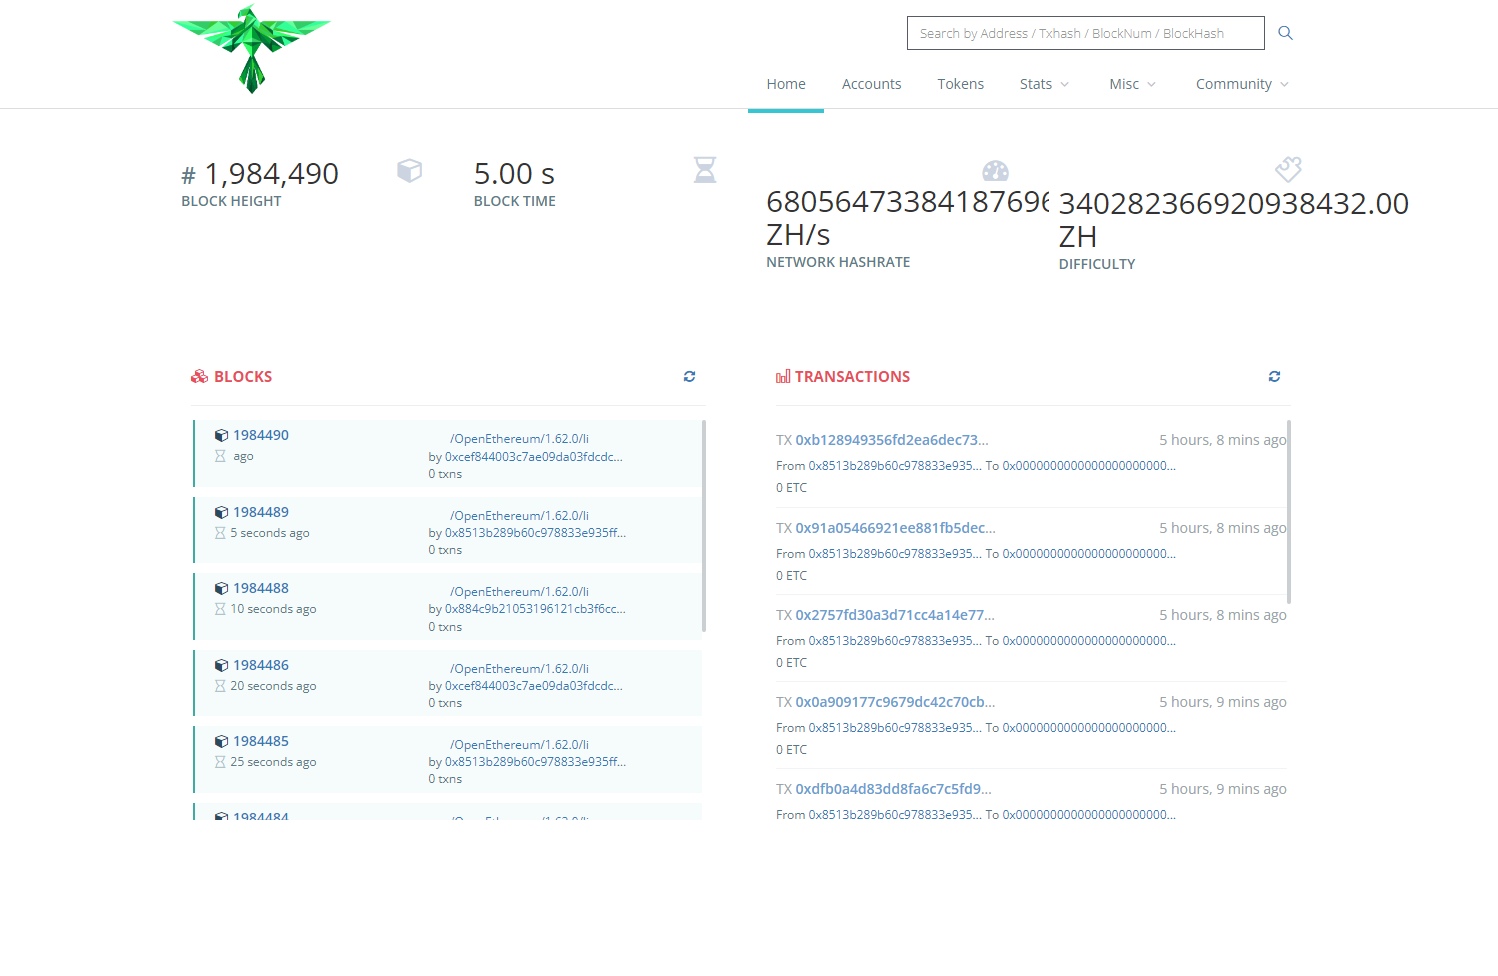This screenshot has width=1498, height=976.
Task: Click the network hashrate number
Action: pos(907,202)
